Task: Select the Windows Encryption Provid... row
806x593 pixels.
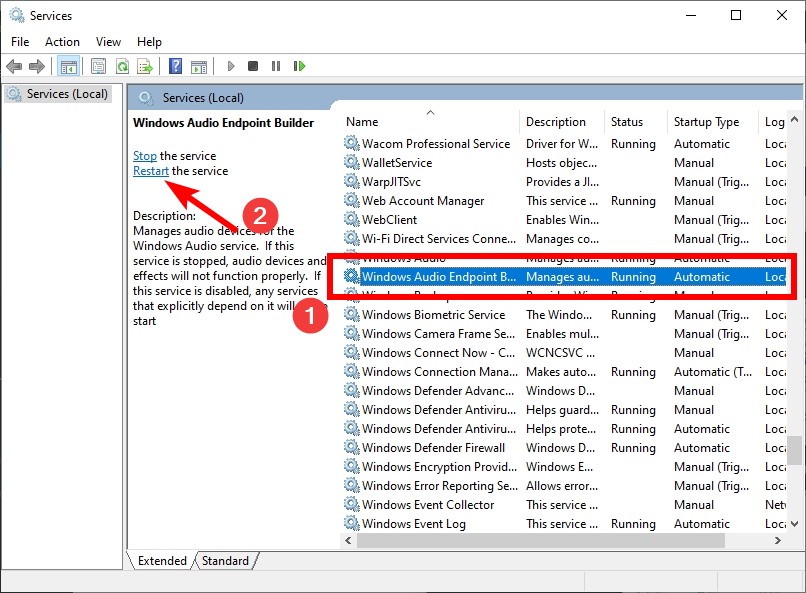Action: pyautogui.click(x=564, y=467)
